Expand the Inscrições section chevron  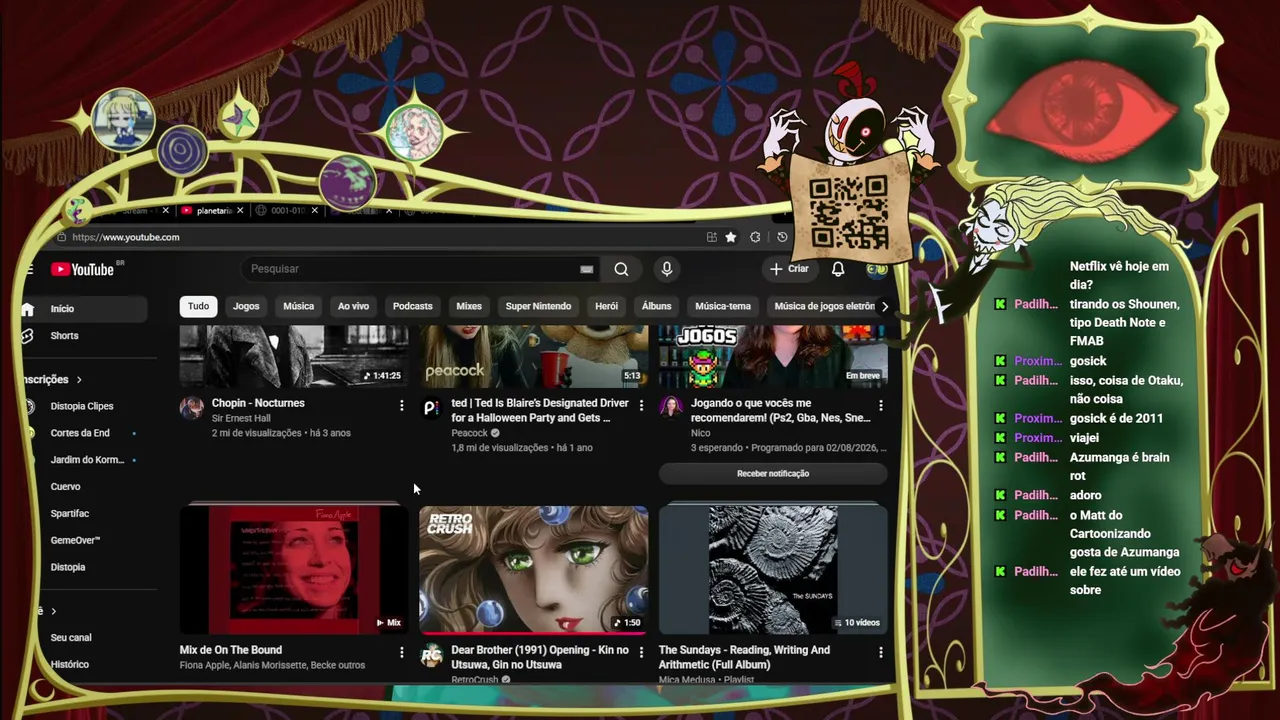coord(79,380)
